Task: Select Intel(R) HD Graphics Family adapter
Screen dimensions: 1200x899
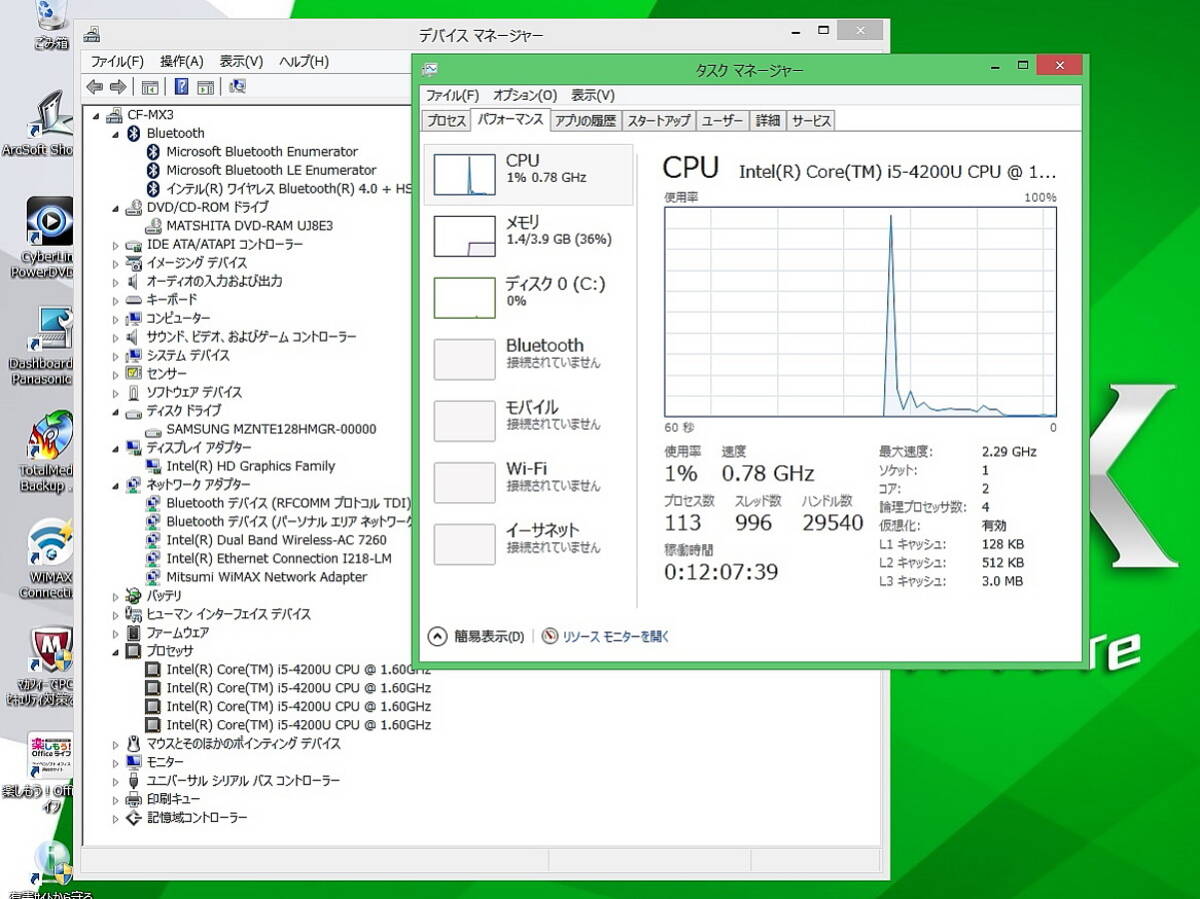Action: (x=251, y=466)
